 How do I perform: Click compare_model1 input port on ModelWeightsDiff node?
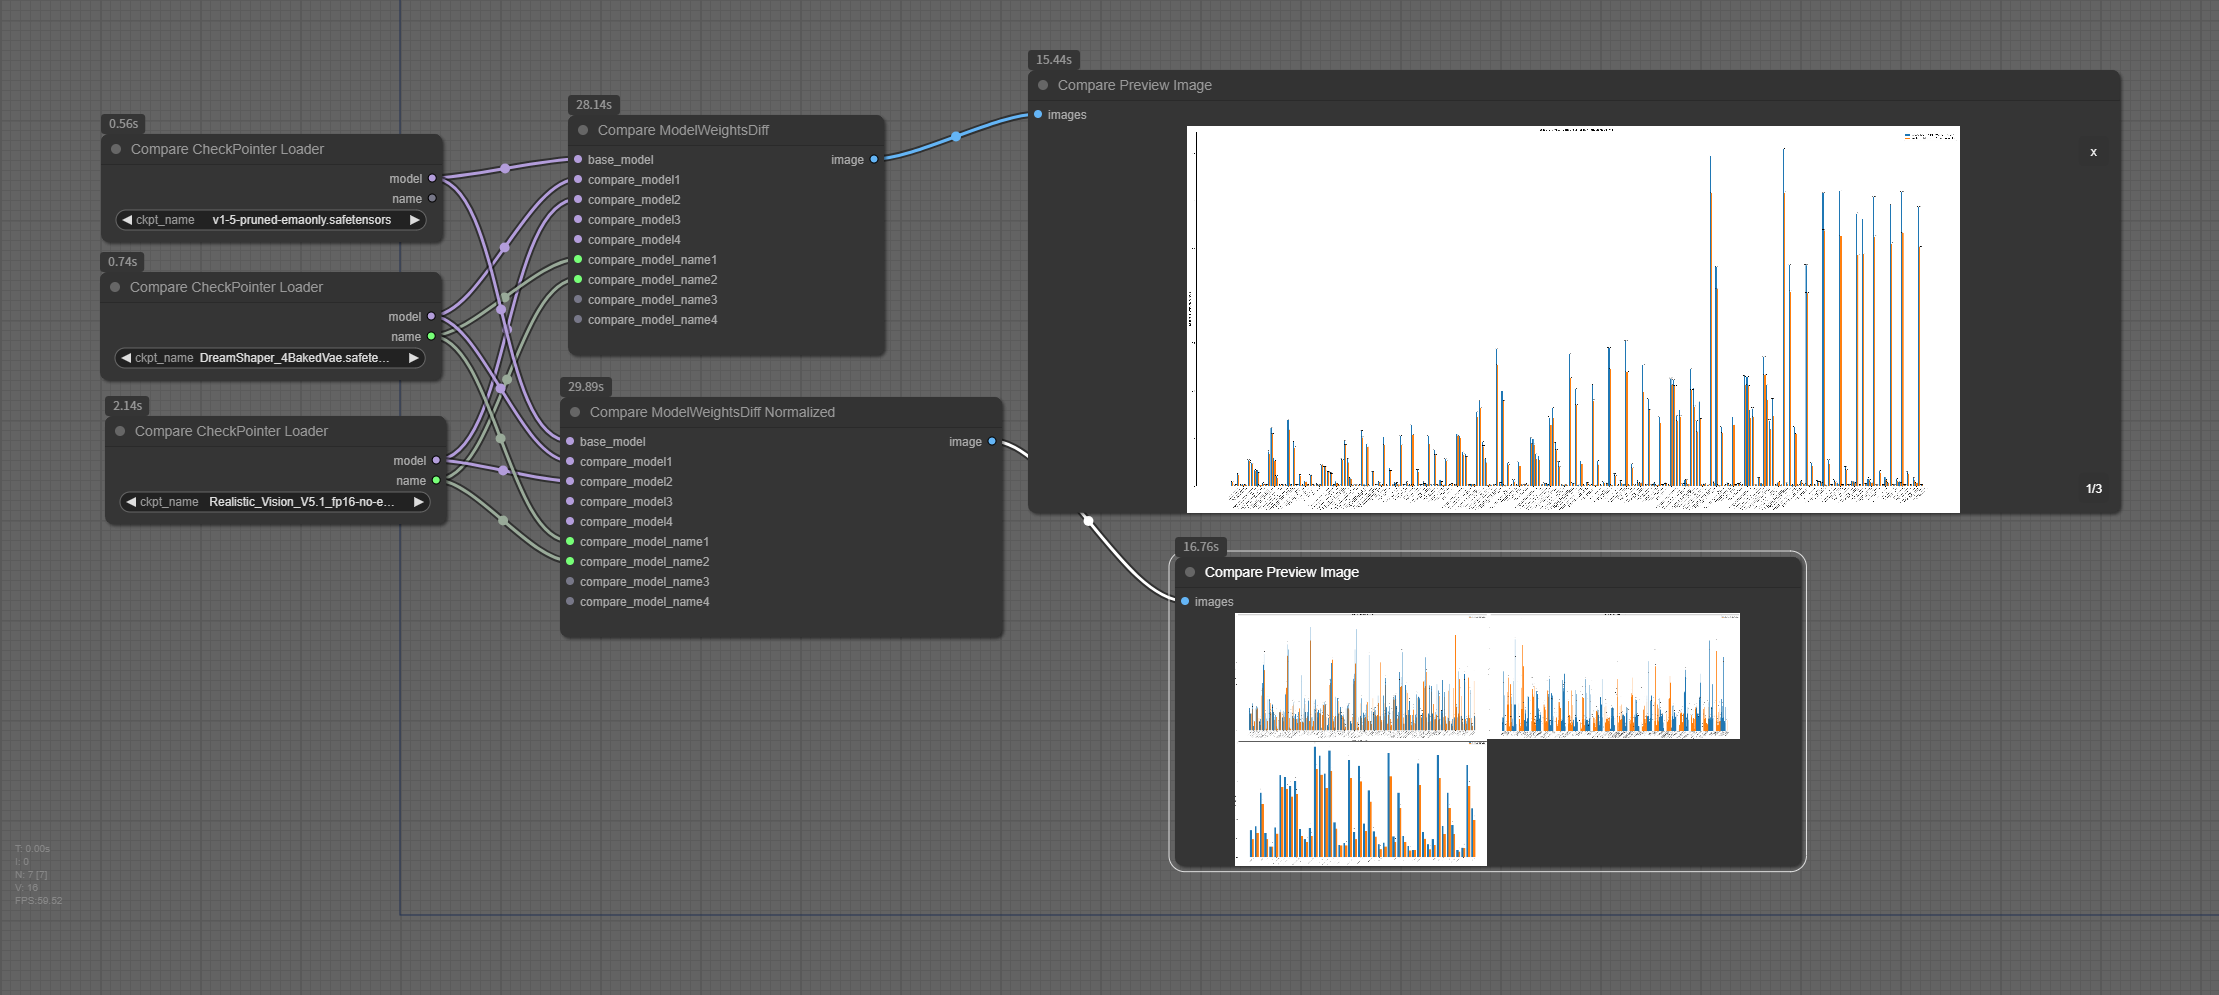[578, 179]
